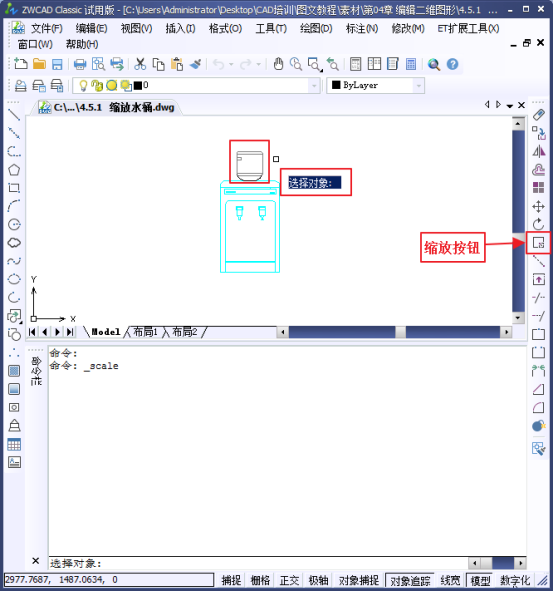Viewport: 554px width, 591px height.
Task: Cut selection with the scissors icon
Action: [140, 64]
